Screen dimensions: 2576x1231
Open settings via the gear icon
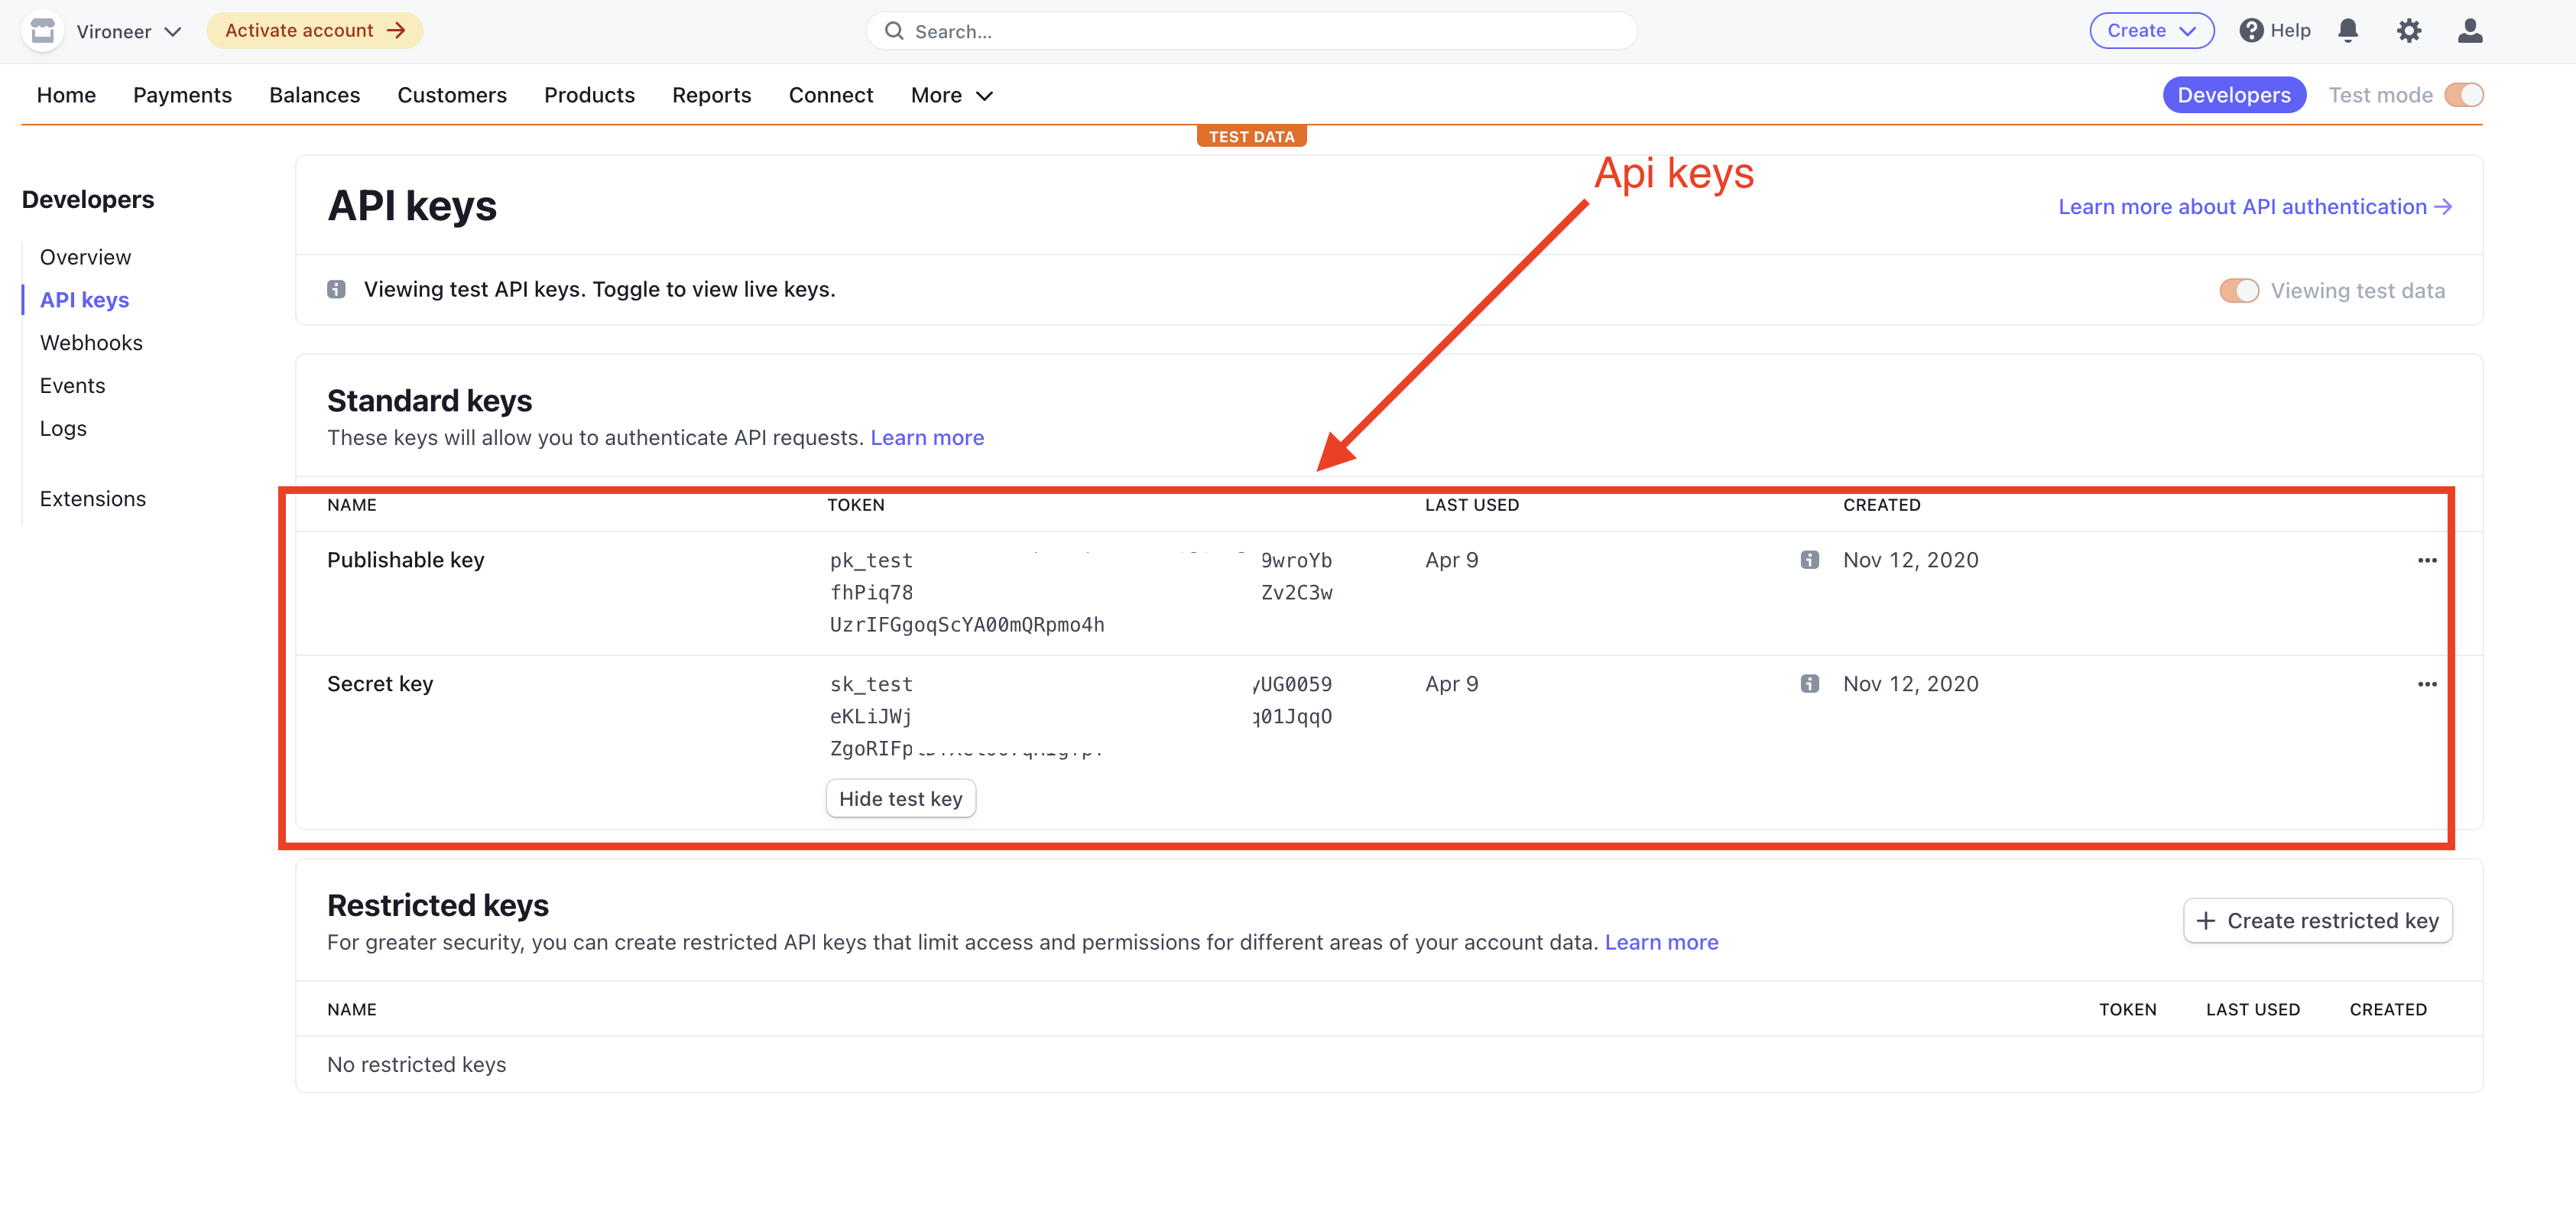pyautogui.click(x=2409, y=31)
